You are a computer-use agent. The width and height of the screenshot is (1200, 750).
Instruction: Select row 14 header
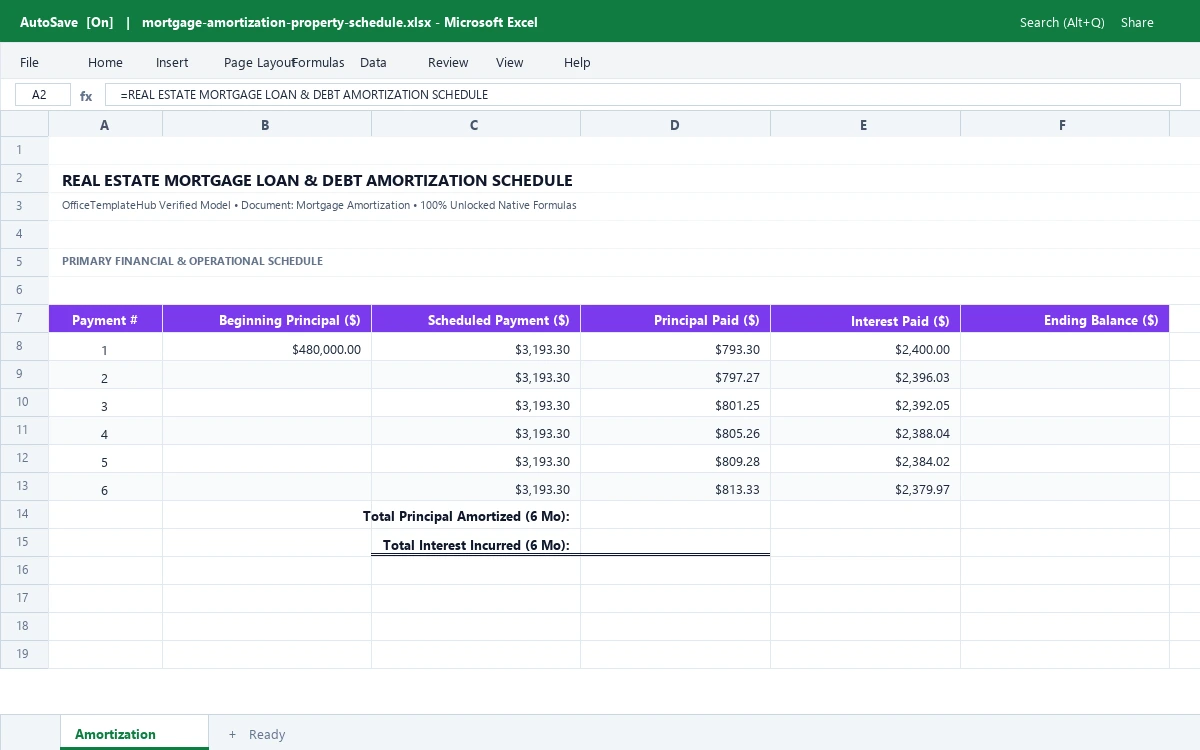24,514
